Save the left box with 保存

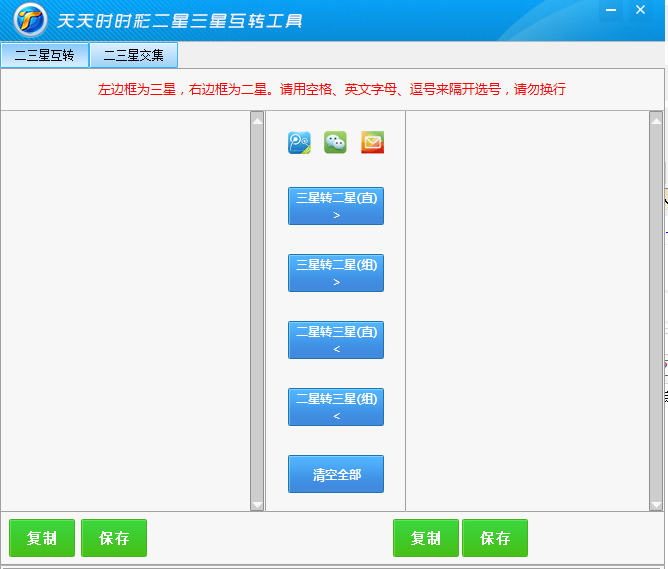(114, 538)
